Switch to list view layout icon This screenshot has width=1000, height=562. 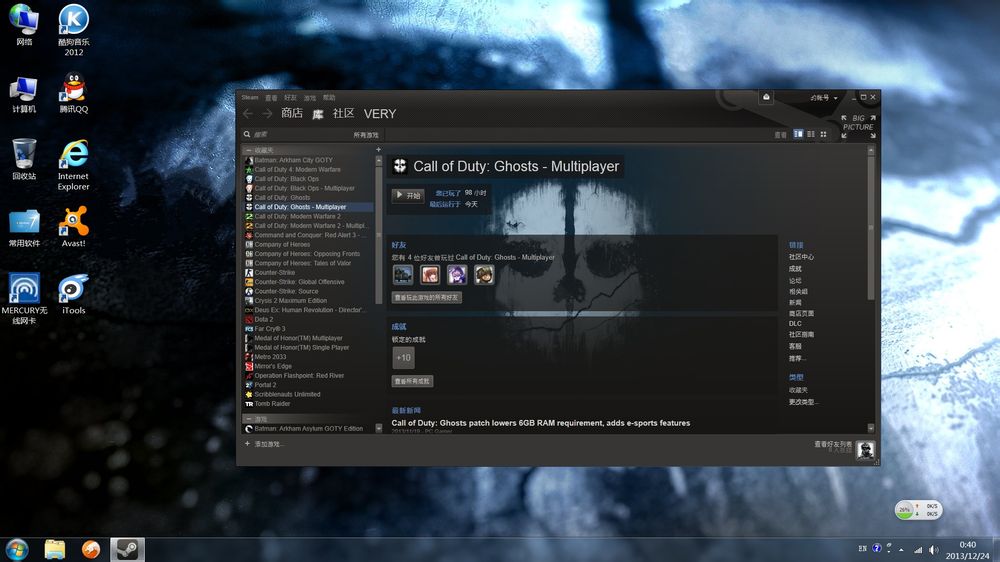pos(811,134)
